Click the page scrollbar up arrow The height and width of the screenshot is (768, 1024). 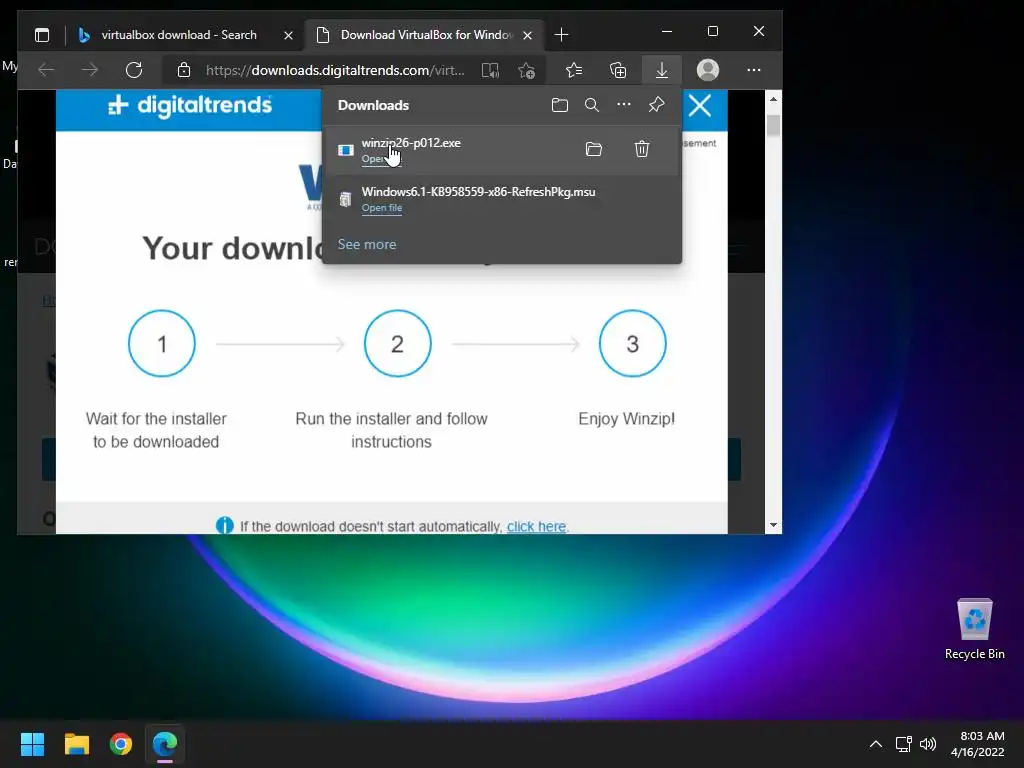[x=773, y=99]
